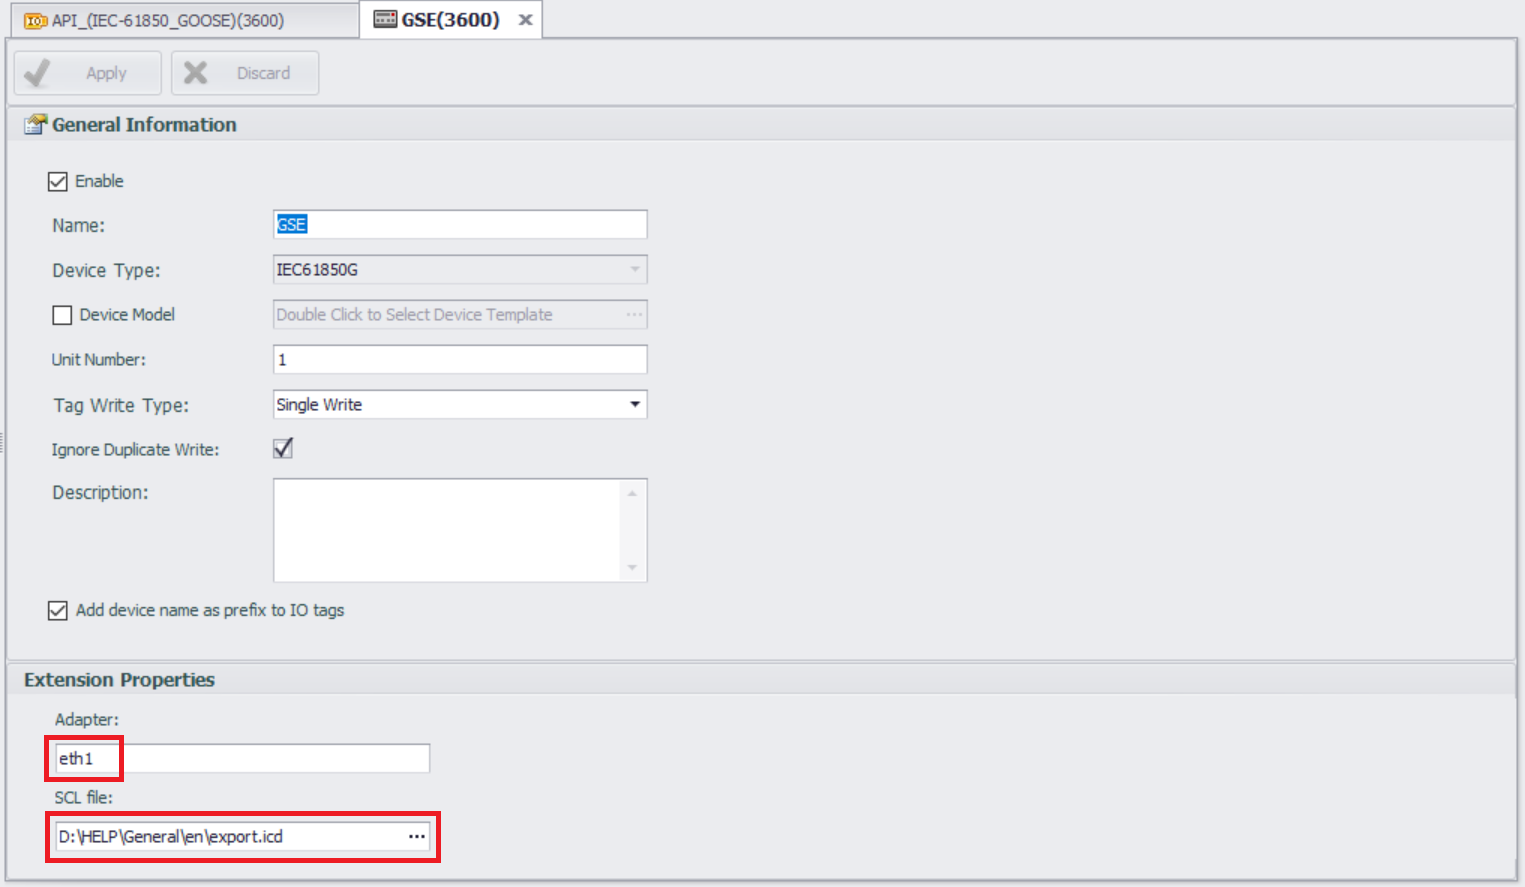Check the Device Model checkbox
1525x887 pixels.
pyautogui.click(x=62, y=315)
